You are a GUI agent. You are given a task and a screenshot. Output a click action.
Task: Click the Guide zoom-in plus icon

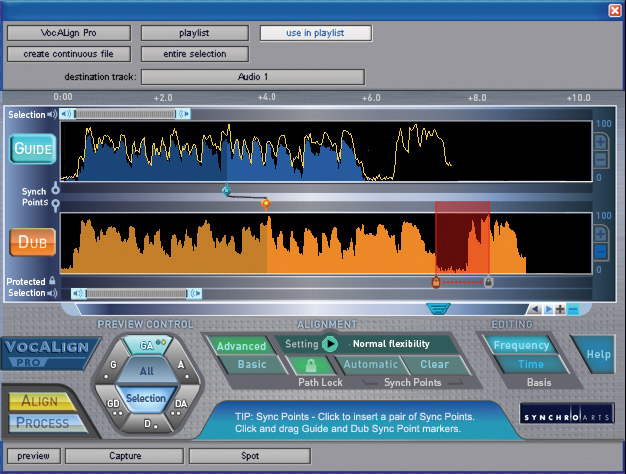(x=600, y=142)
